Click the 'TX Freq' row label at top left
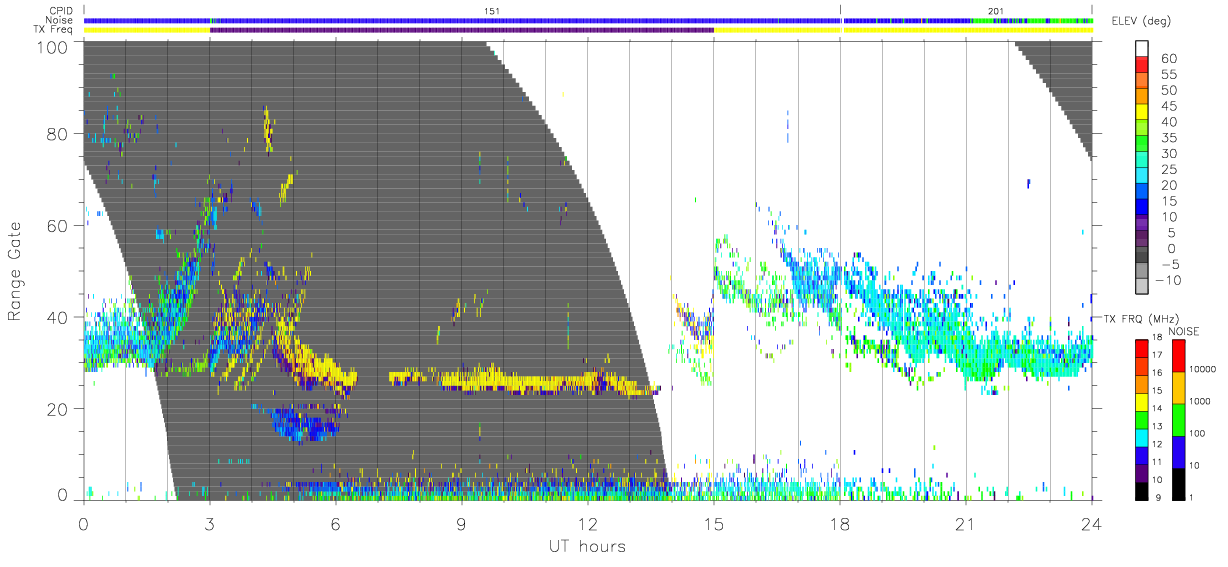The height and width of the screenshot is (567, 1228). (x=52, y=30)
